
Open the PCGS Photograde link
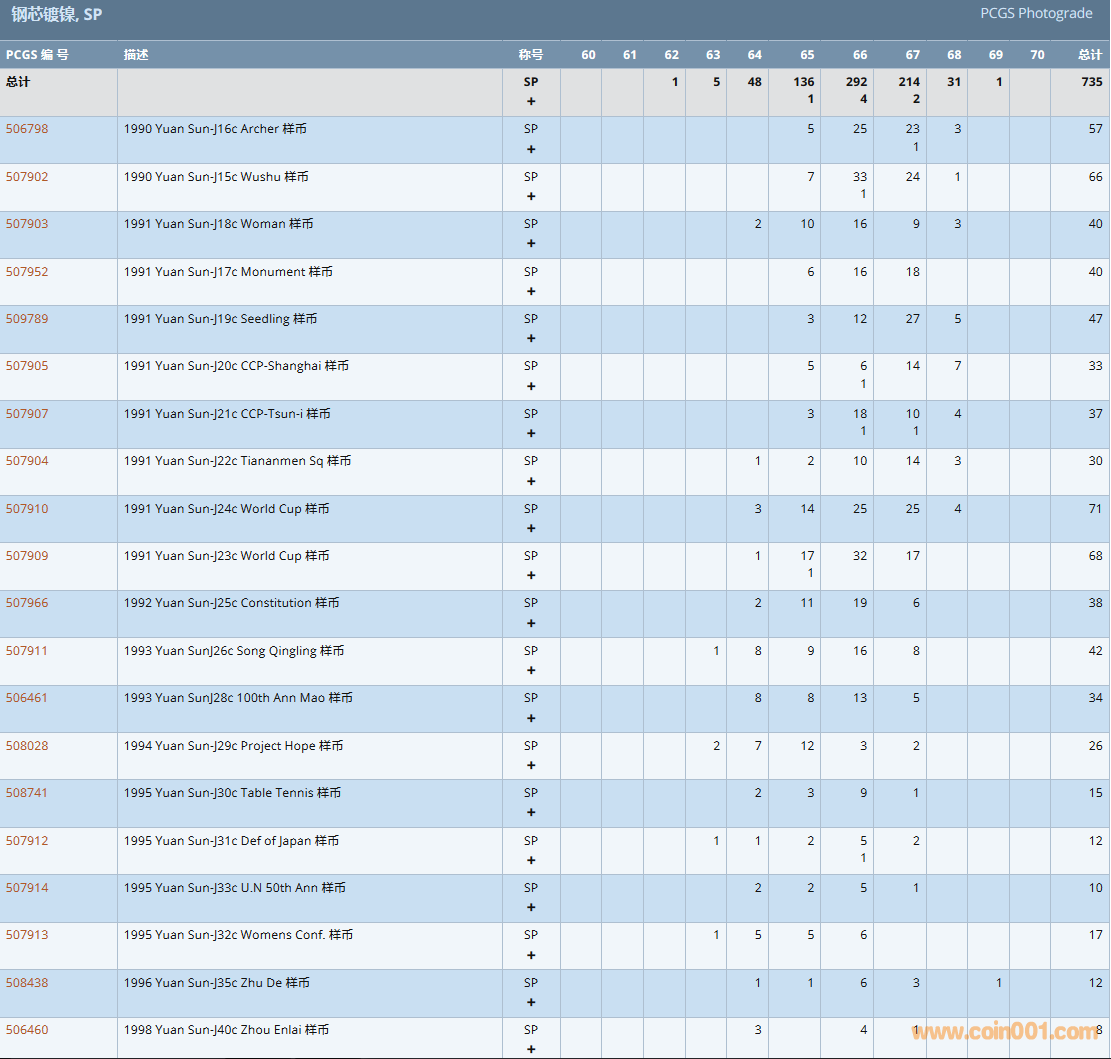pyautogui.click(x=1035, y=13)
